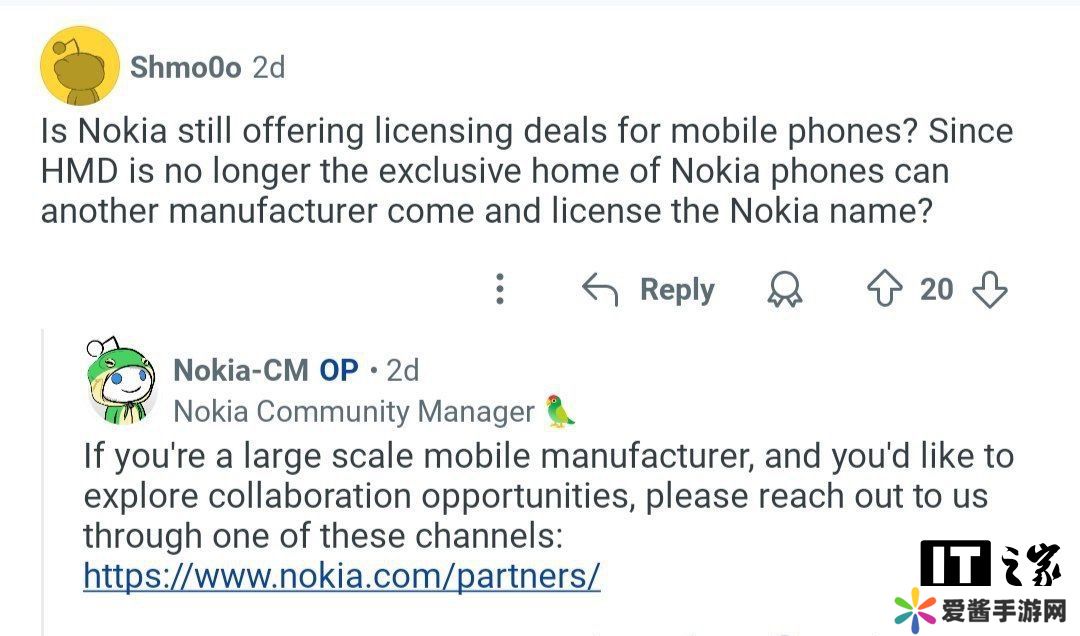The width and height of the screenshot is (1080, 636).
Task: Open the nokia.com/partners link
Action: pyautogui.click(x=341, y=576)
